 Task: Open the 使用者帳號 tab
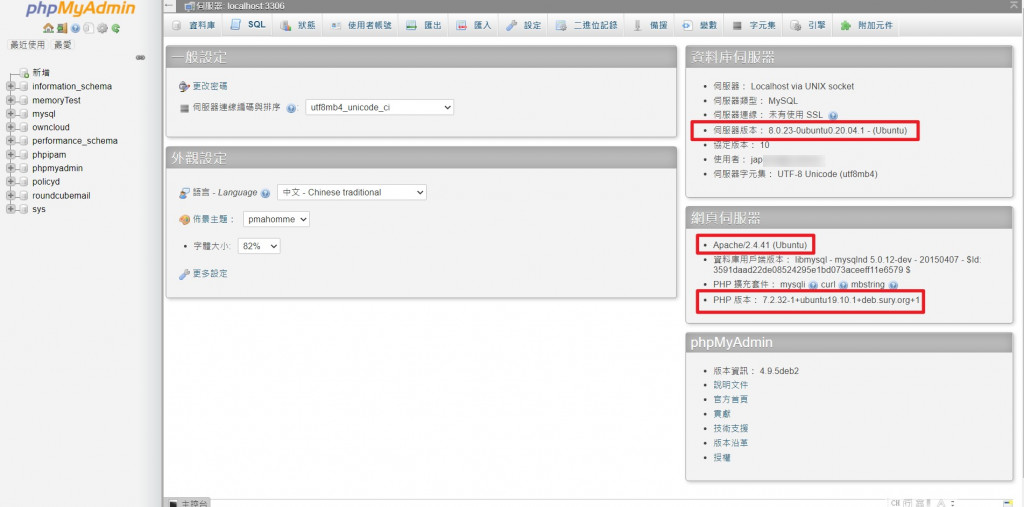coord(361,25)
